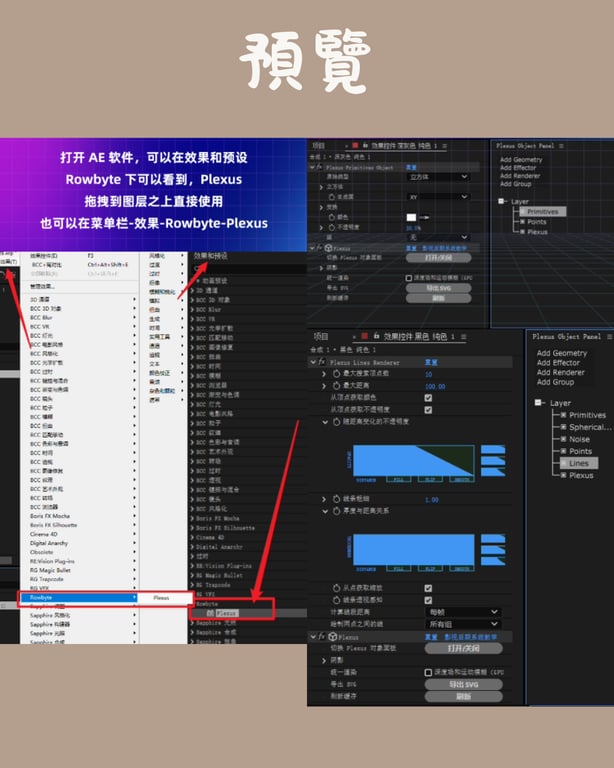Uncheck the first checkbox below the thickness graph
The image size is (614, 768).
(428, 588)
